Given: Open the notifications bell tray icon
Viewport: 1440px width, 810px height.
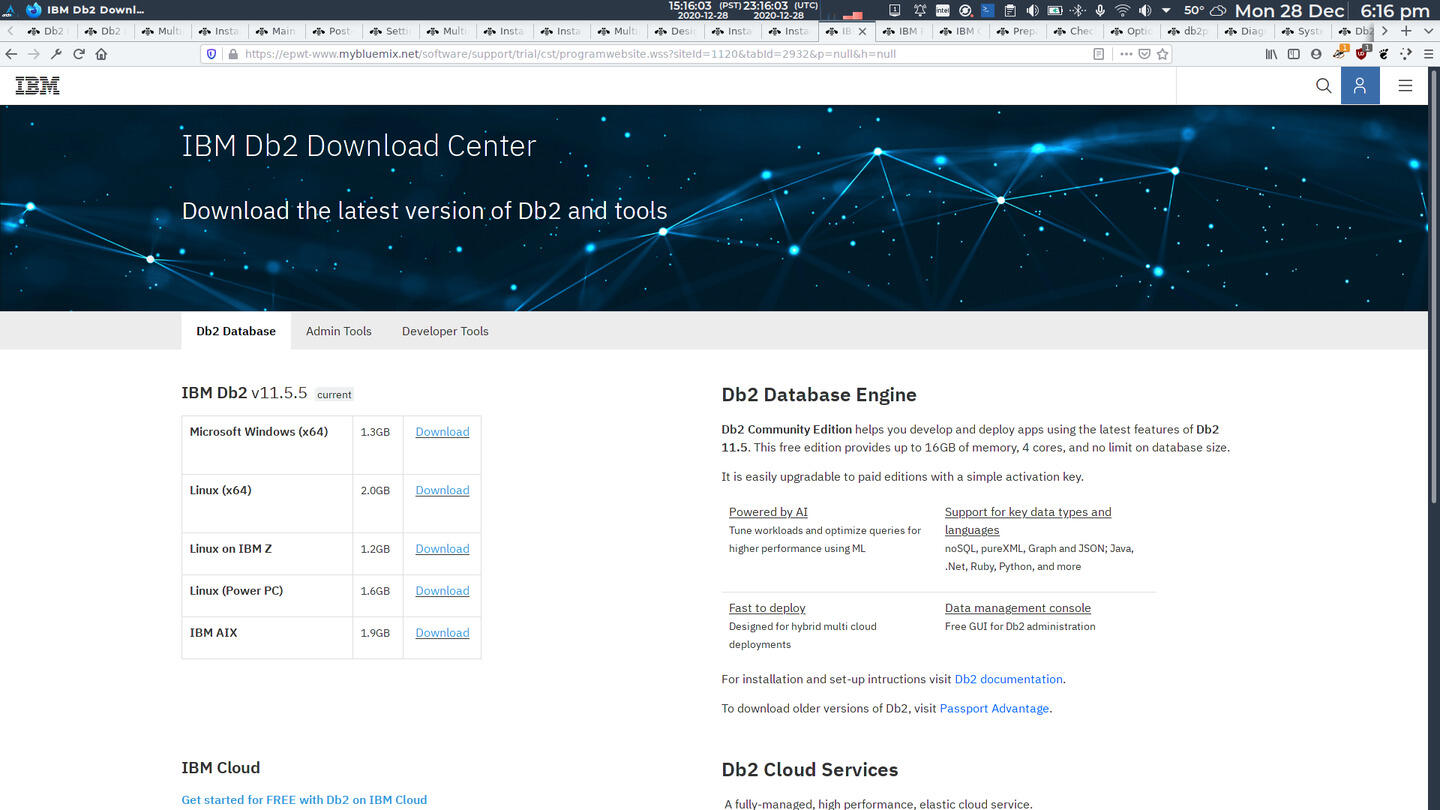Looking at the screenshot, I should pos(919,10).
